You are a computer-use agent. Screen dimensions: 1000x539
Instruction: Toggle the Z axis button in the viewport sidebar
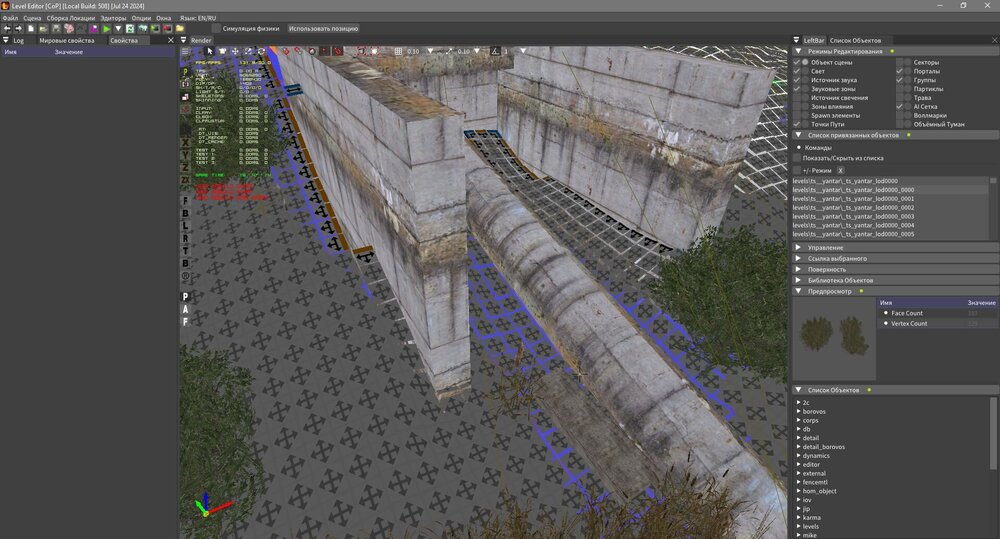point(186,167)
